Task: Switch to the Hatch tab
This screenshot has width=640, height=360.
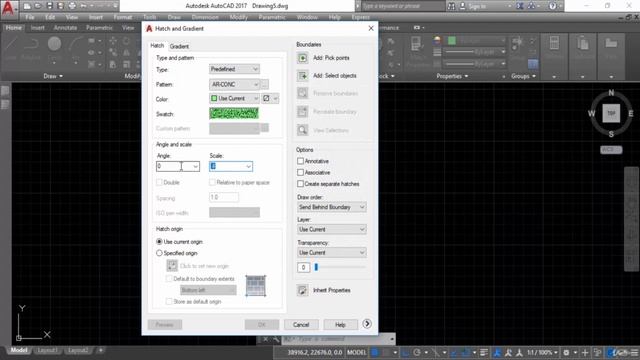Action: [157, 46]
